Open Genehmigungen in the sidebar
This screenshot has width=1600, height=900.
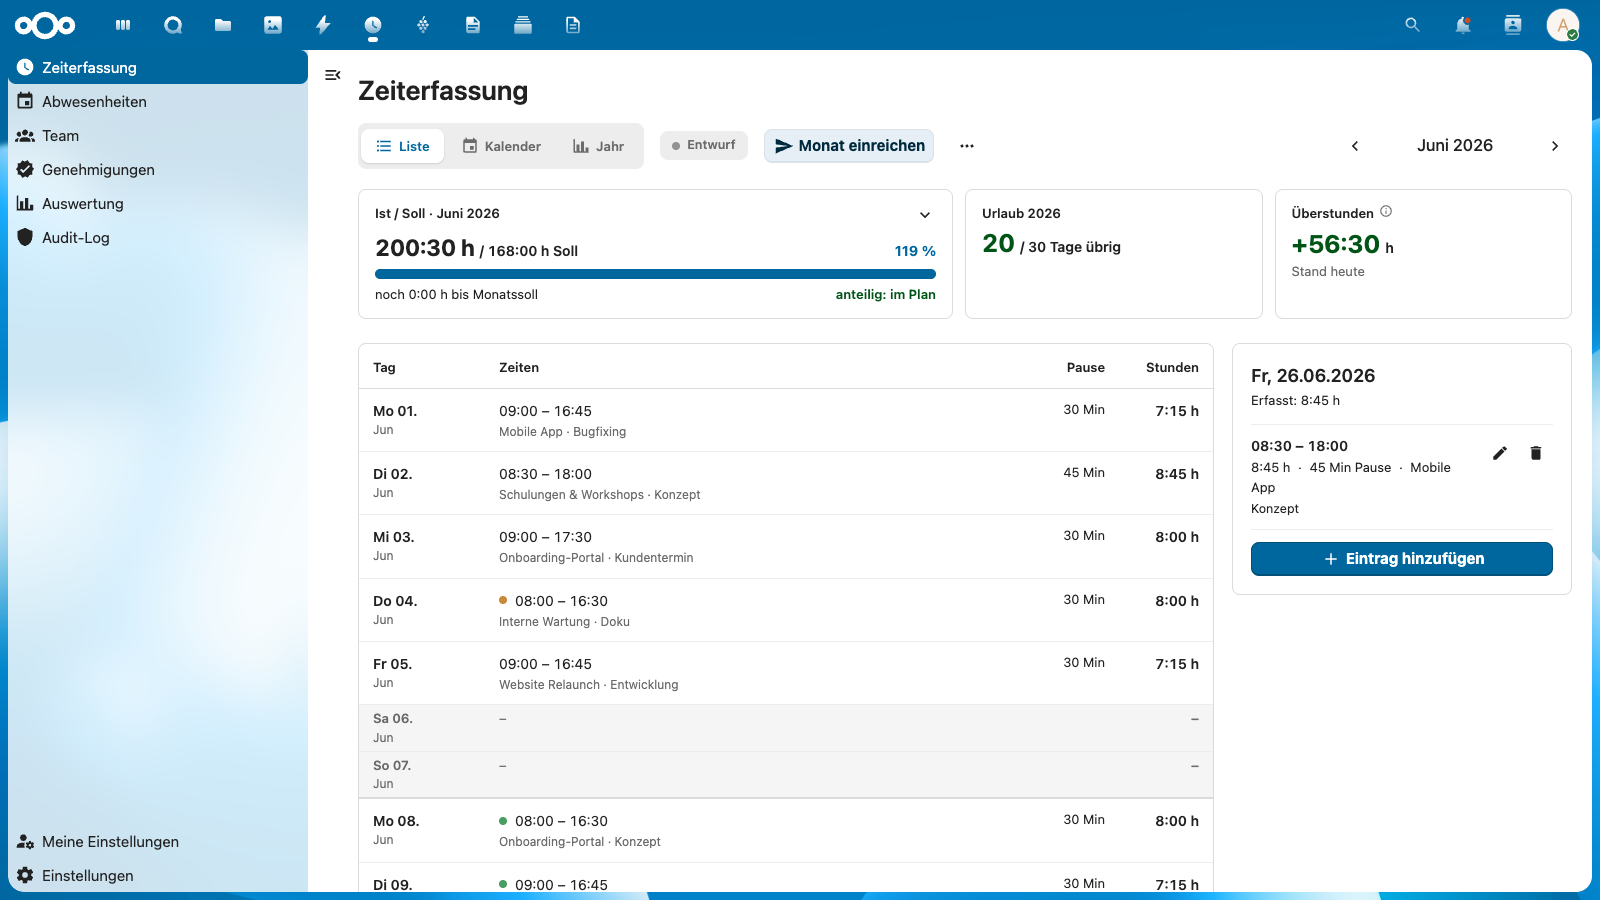pyautogui.click(x=158, y=169)
